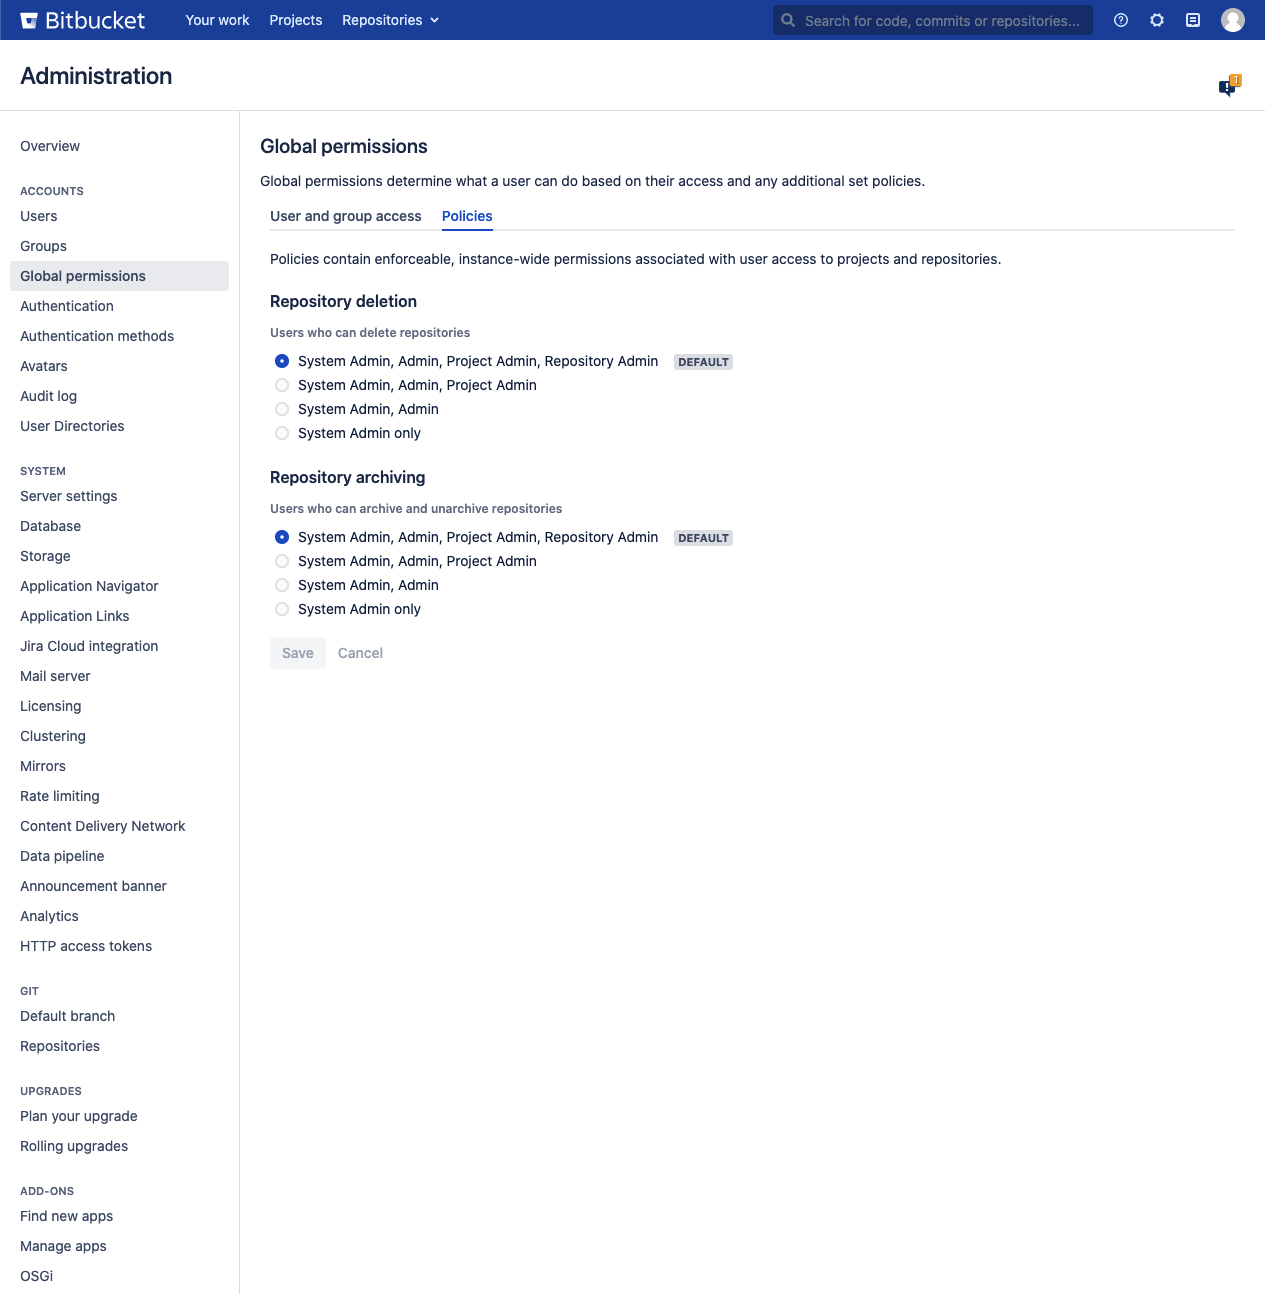1265x1294 pixels.
Task: Switch to User and group access tab
Action: click(x=346, y=216)
